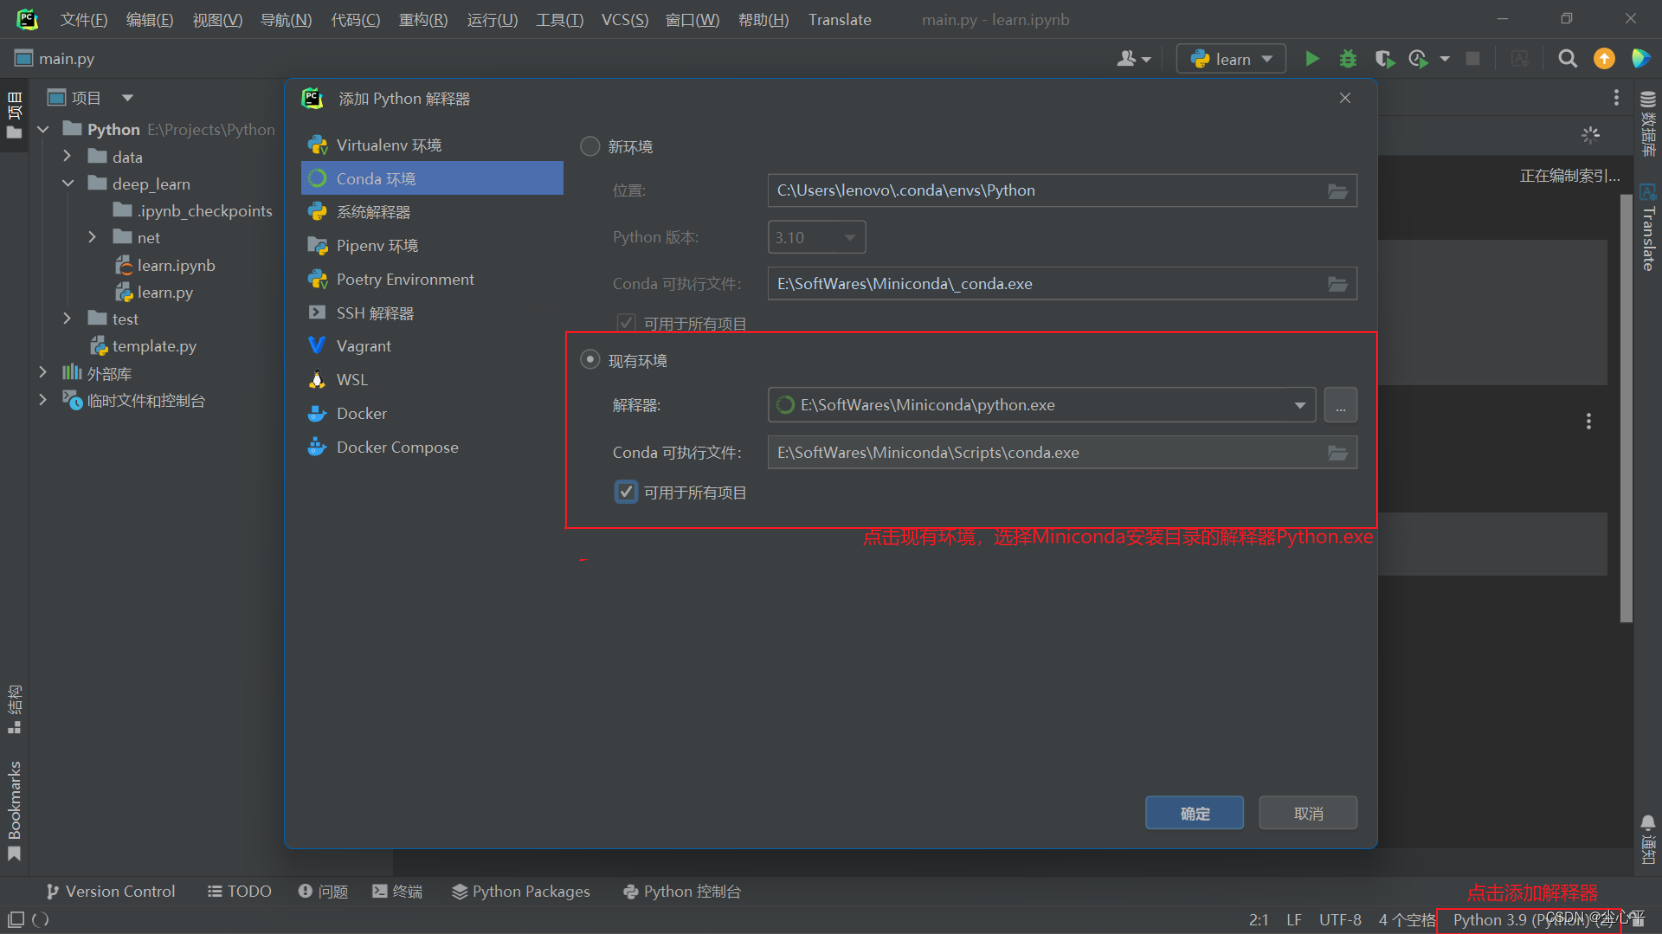Open the Edit menu
Image resolution: width=1662 pixels, height=934 pixels.
(149, 19)
